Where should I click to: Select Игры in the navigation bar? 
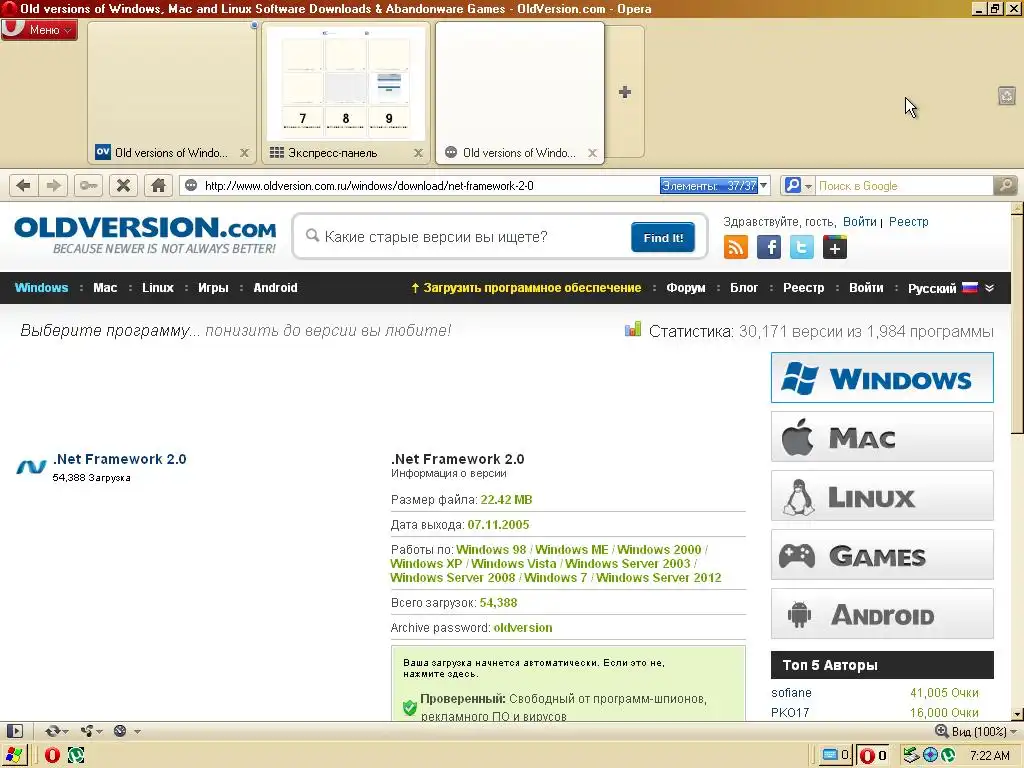point(214,288)
